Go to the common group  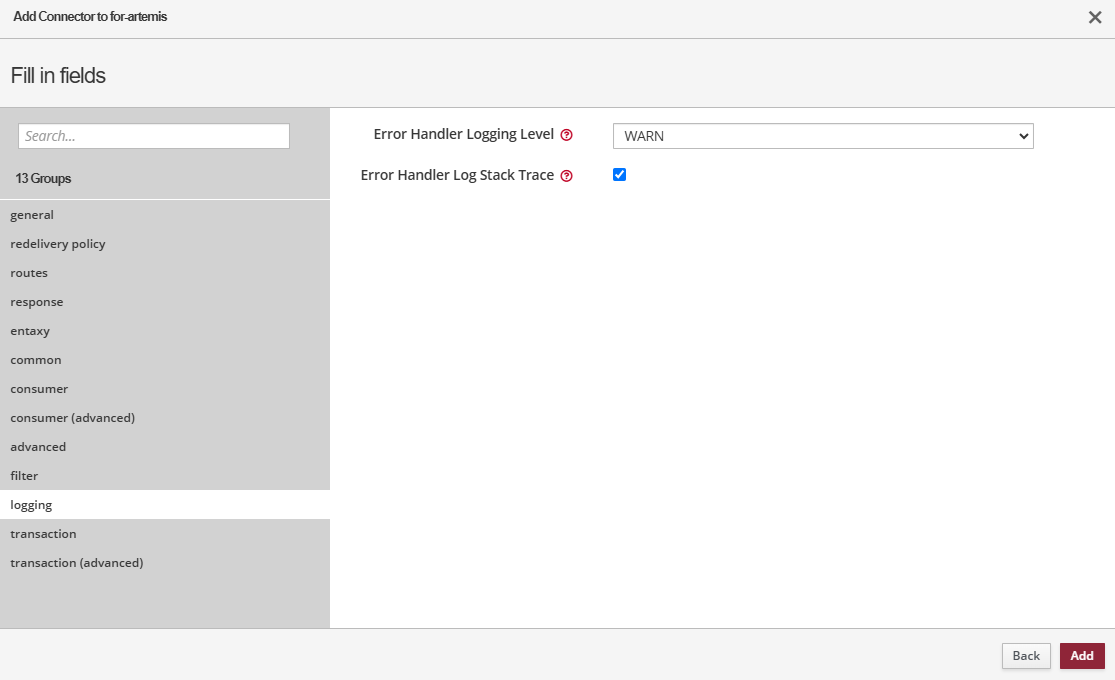[36, 360]
